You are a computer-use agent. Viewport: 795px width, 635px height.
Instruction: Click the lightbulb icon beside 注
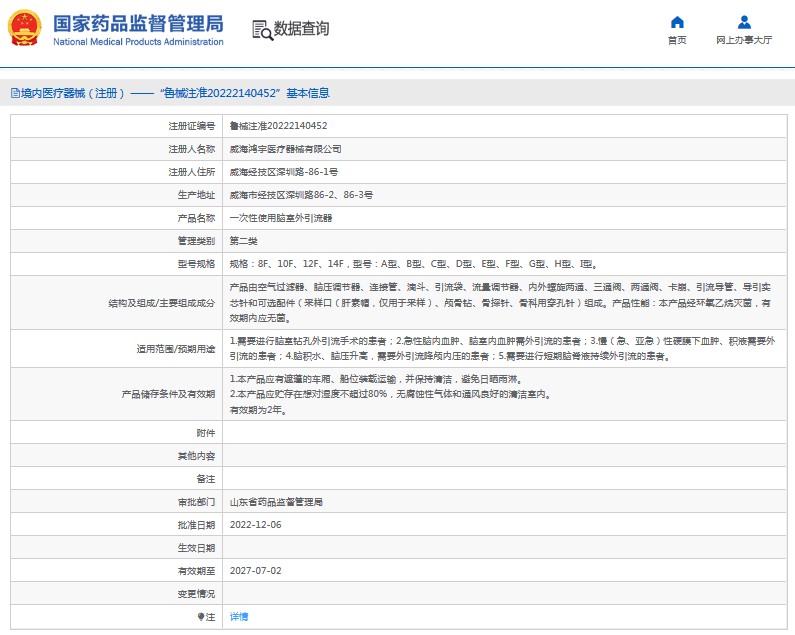coord(201,617)
